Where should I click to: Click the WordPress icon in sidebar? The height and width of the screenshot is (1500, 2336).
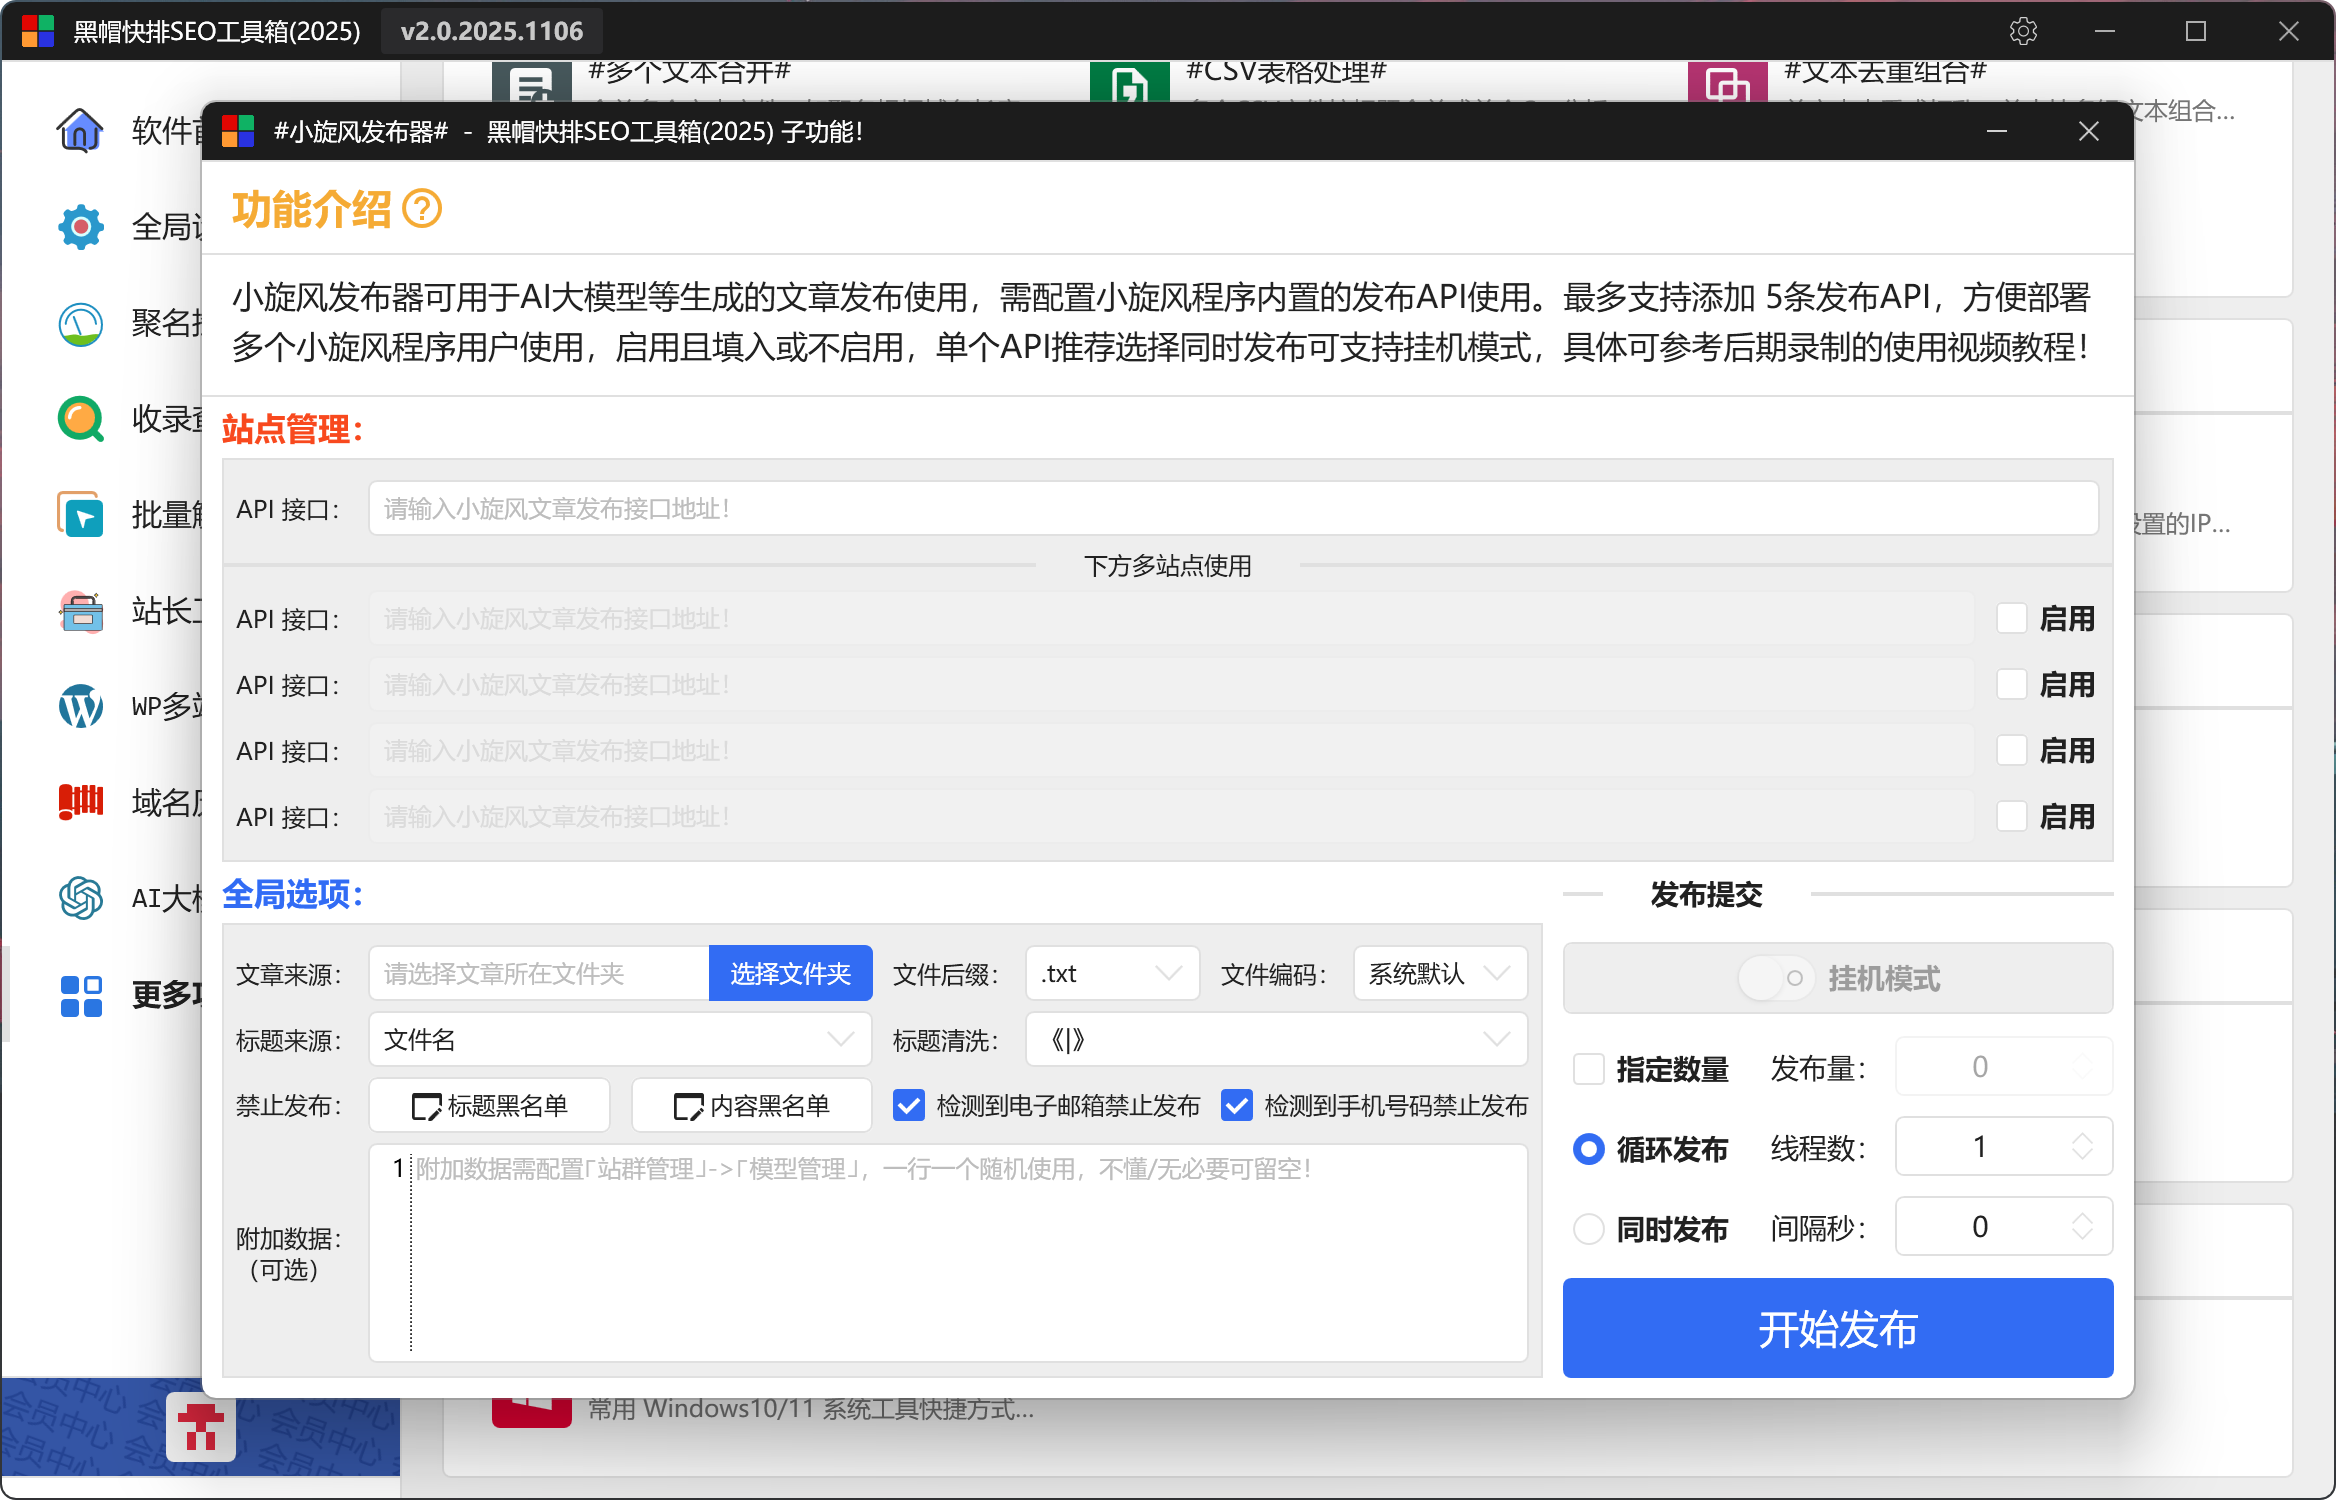(x=80, y=706)
